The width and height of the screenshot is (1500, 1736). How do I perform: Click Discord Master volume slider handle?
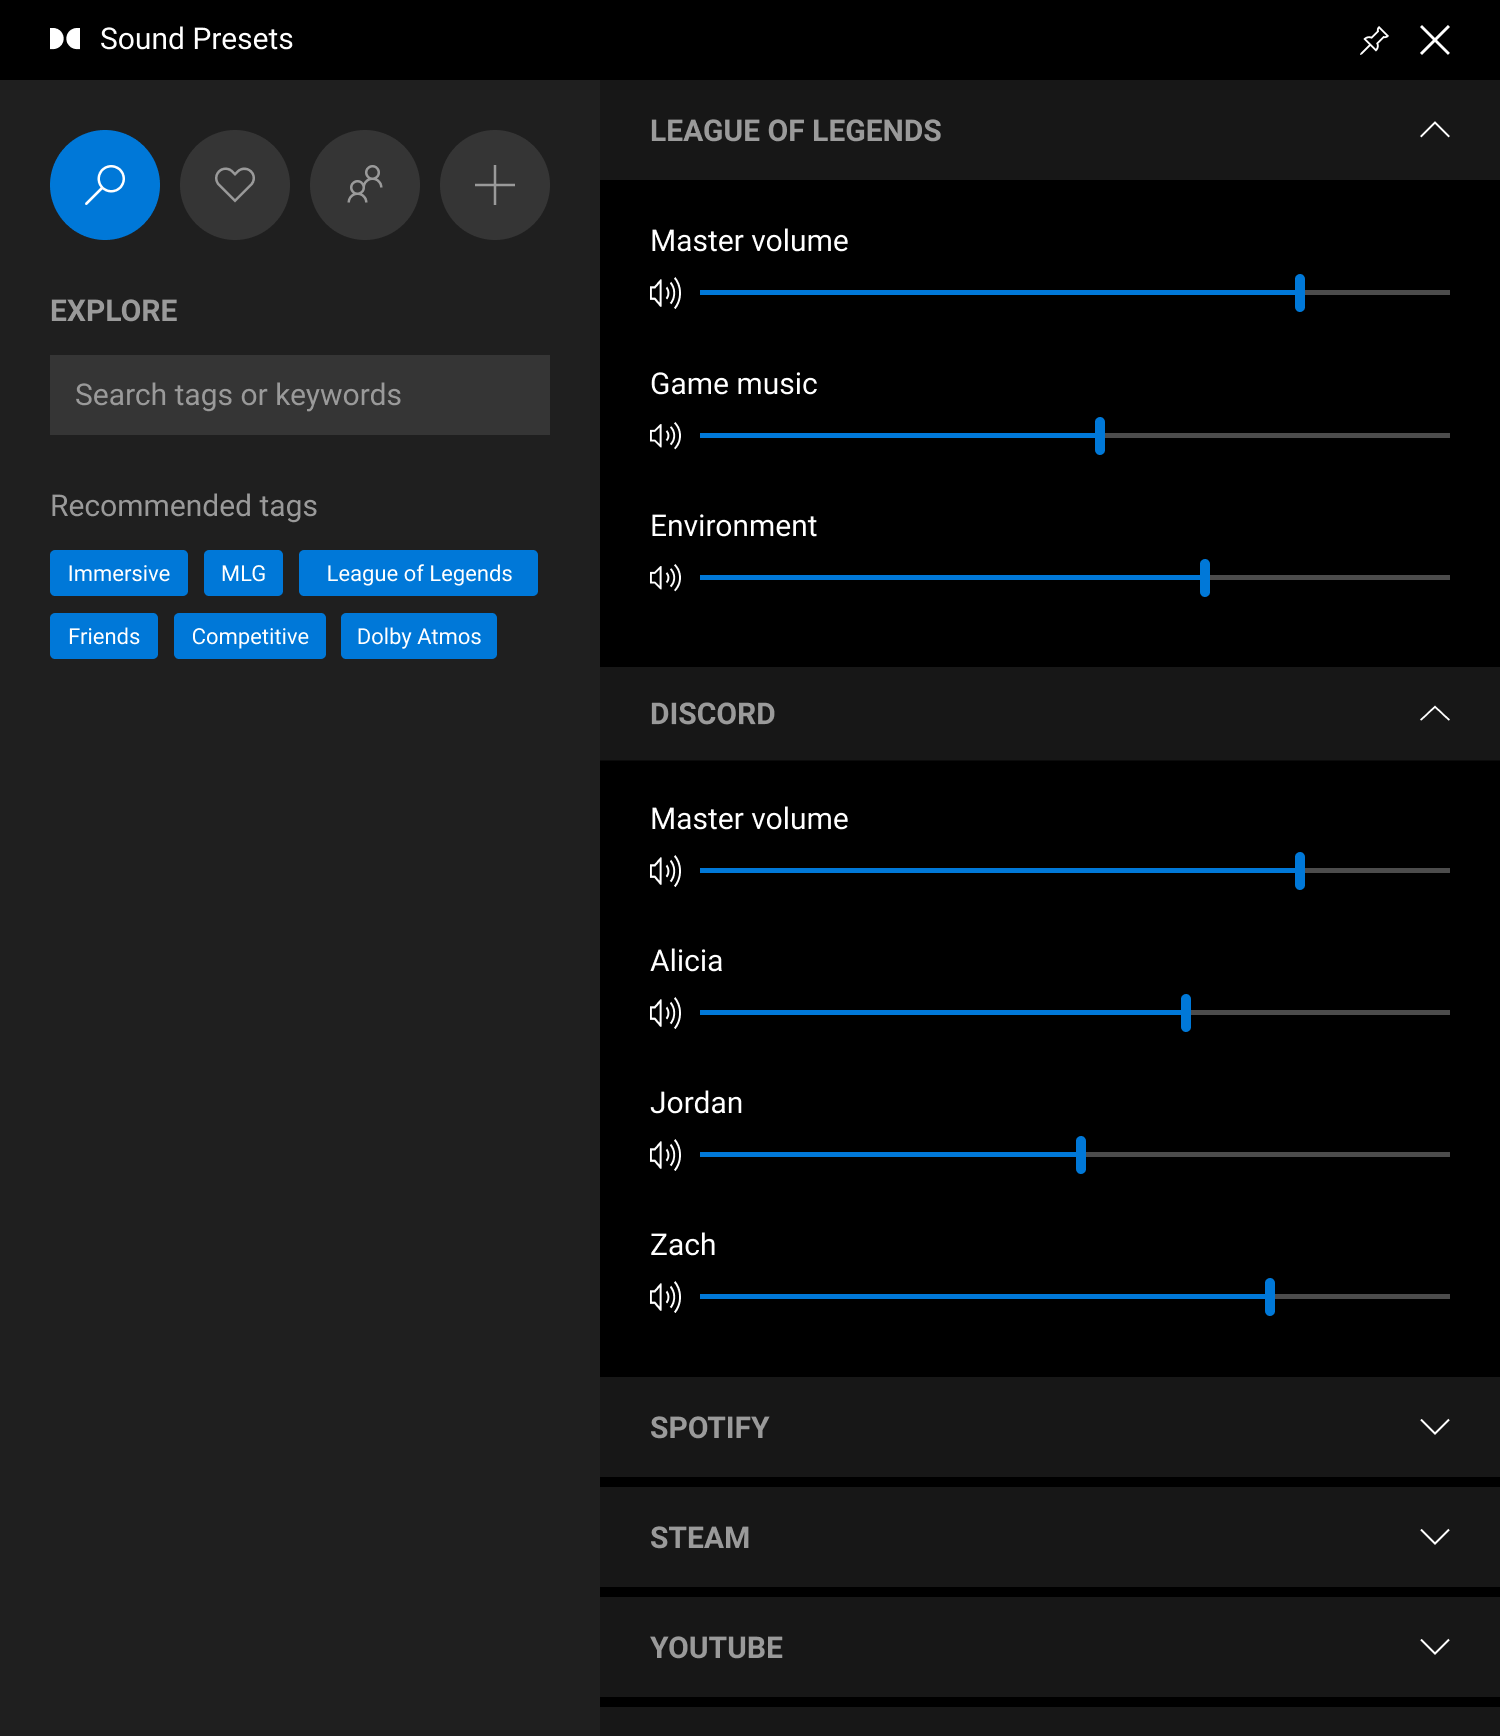1300,871
